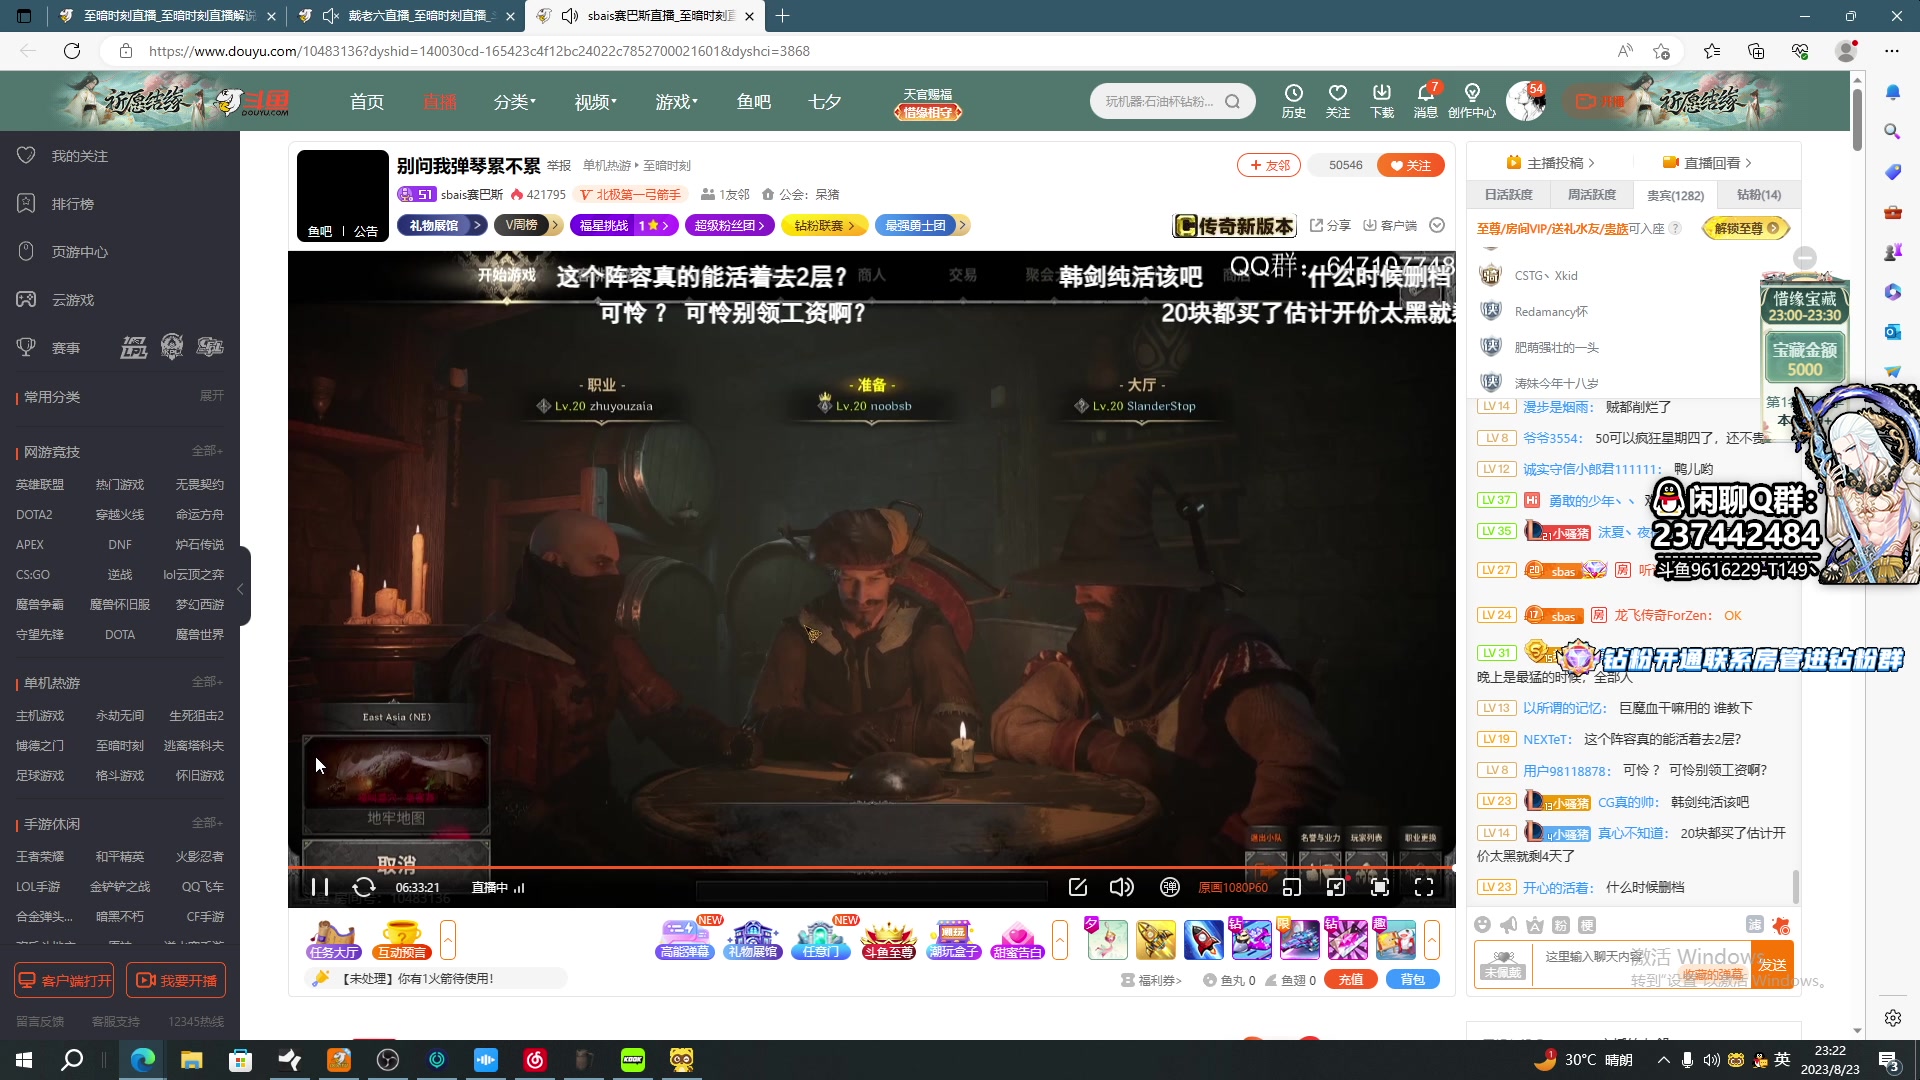Switch player to full screen
Viewport: 1920px width, 1080px height.
click(x=1424, y=887)
